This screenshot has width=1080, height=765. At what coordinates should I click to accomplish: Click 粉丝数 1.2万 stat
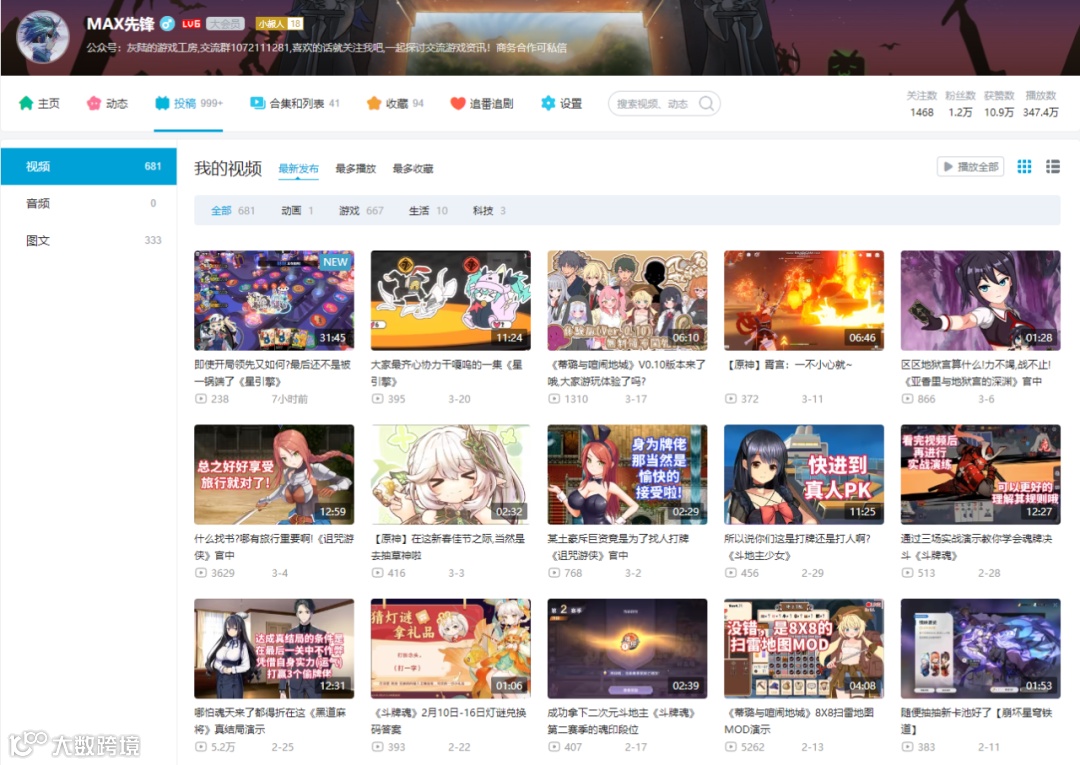tap(960, 104)
